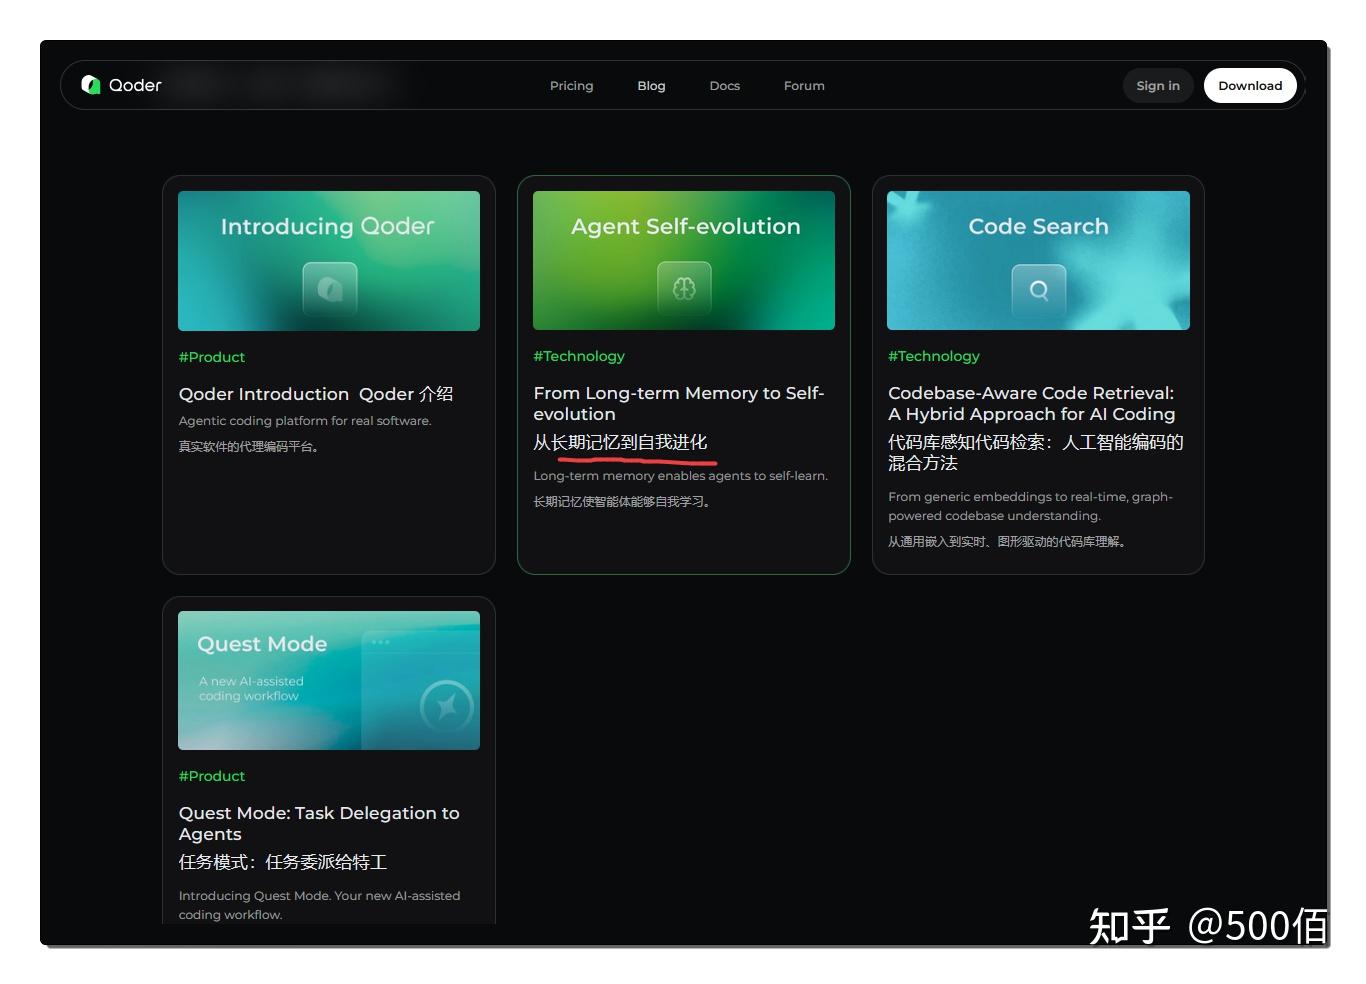This screenshot has width=1366, height=984.
Task: Navigate to the Pricing page
Action: pyautogui.click(x=571, y=85)
